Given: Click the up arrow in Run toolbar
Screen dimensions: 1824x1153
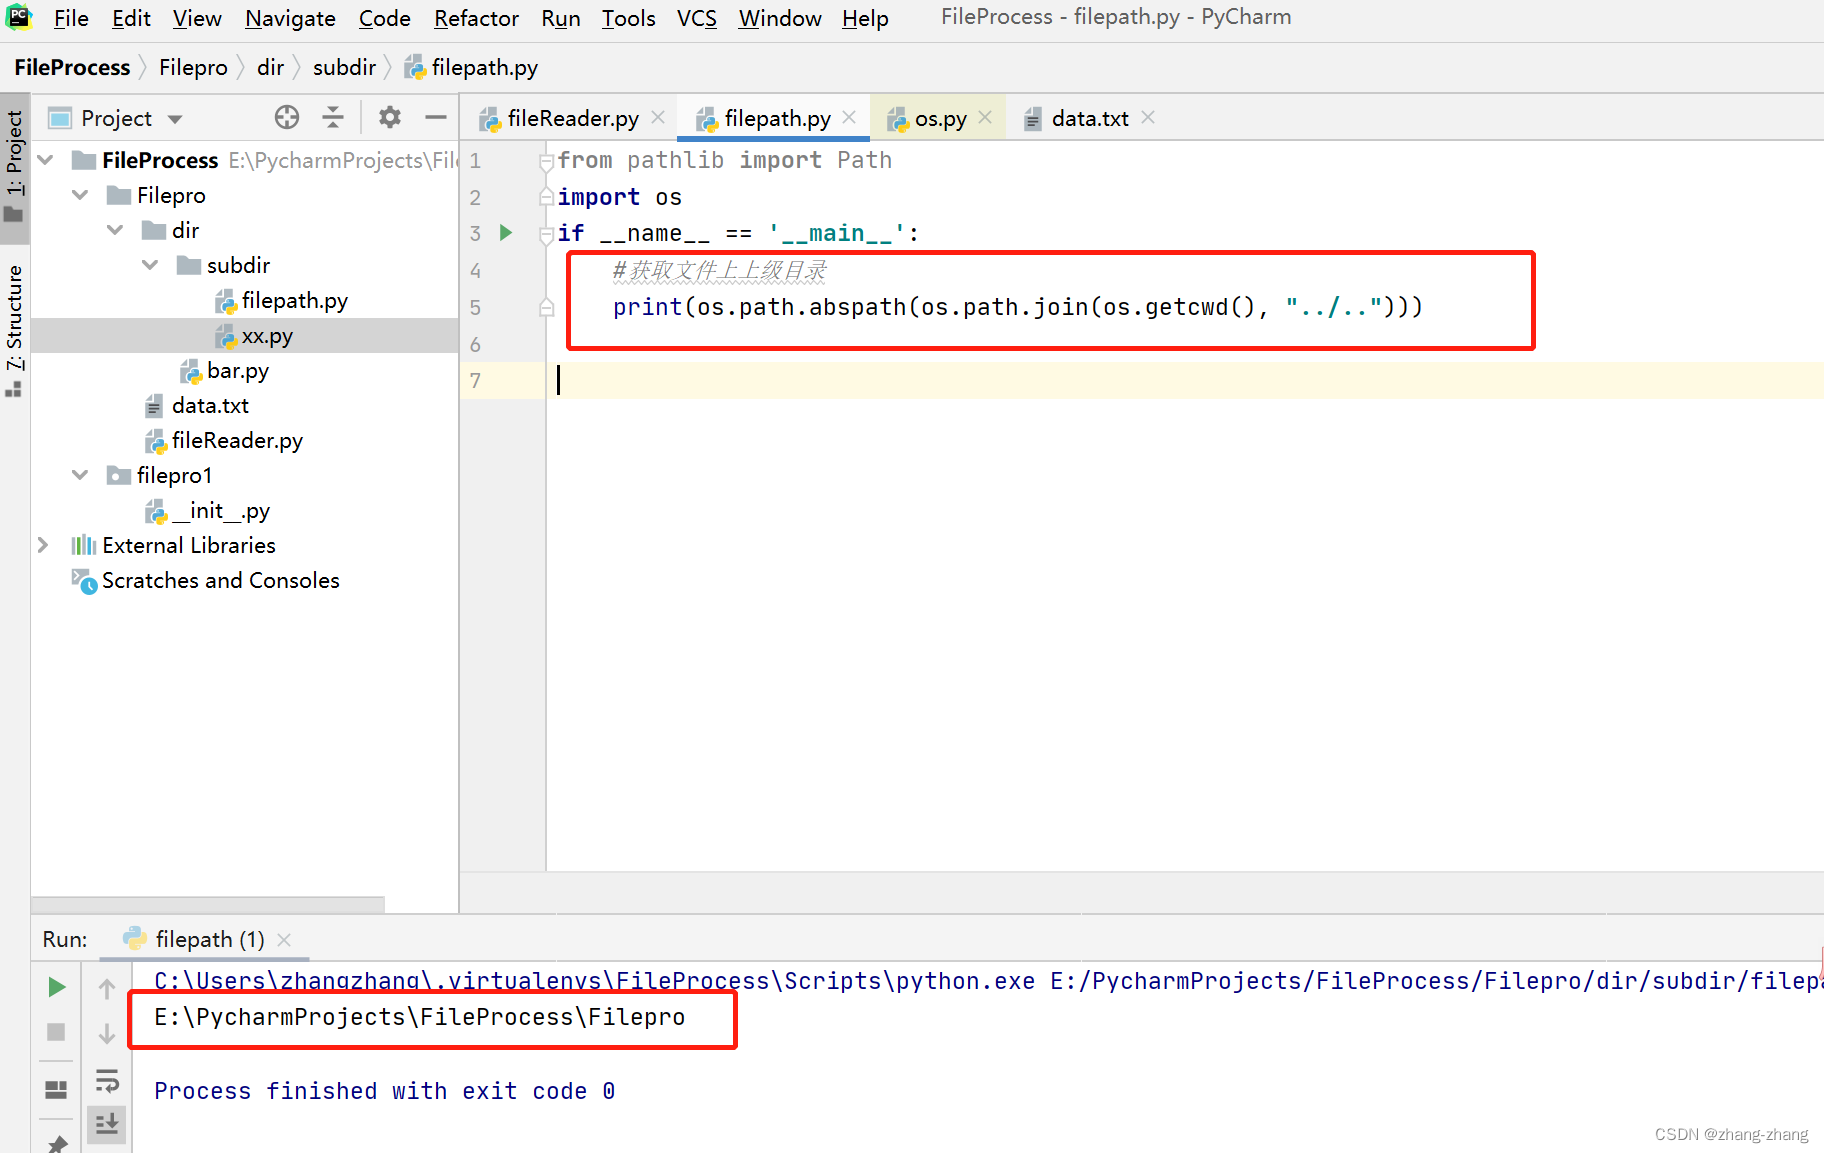Looking at the screenshot, I should click(x=107, y=989).
